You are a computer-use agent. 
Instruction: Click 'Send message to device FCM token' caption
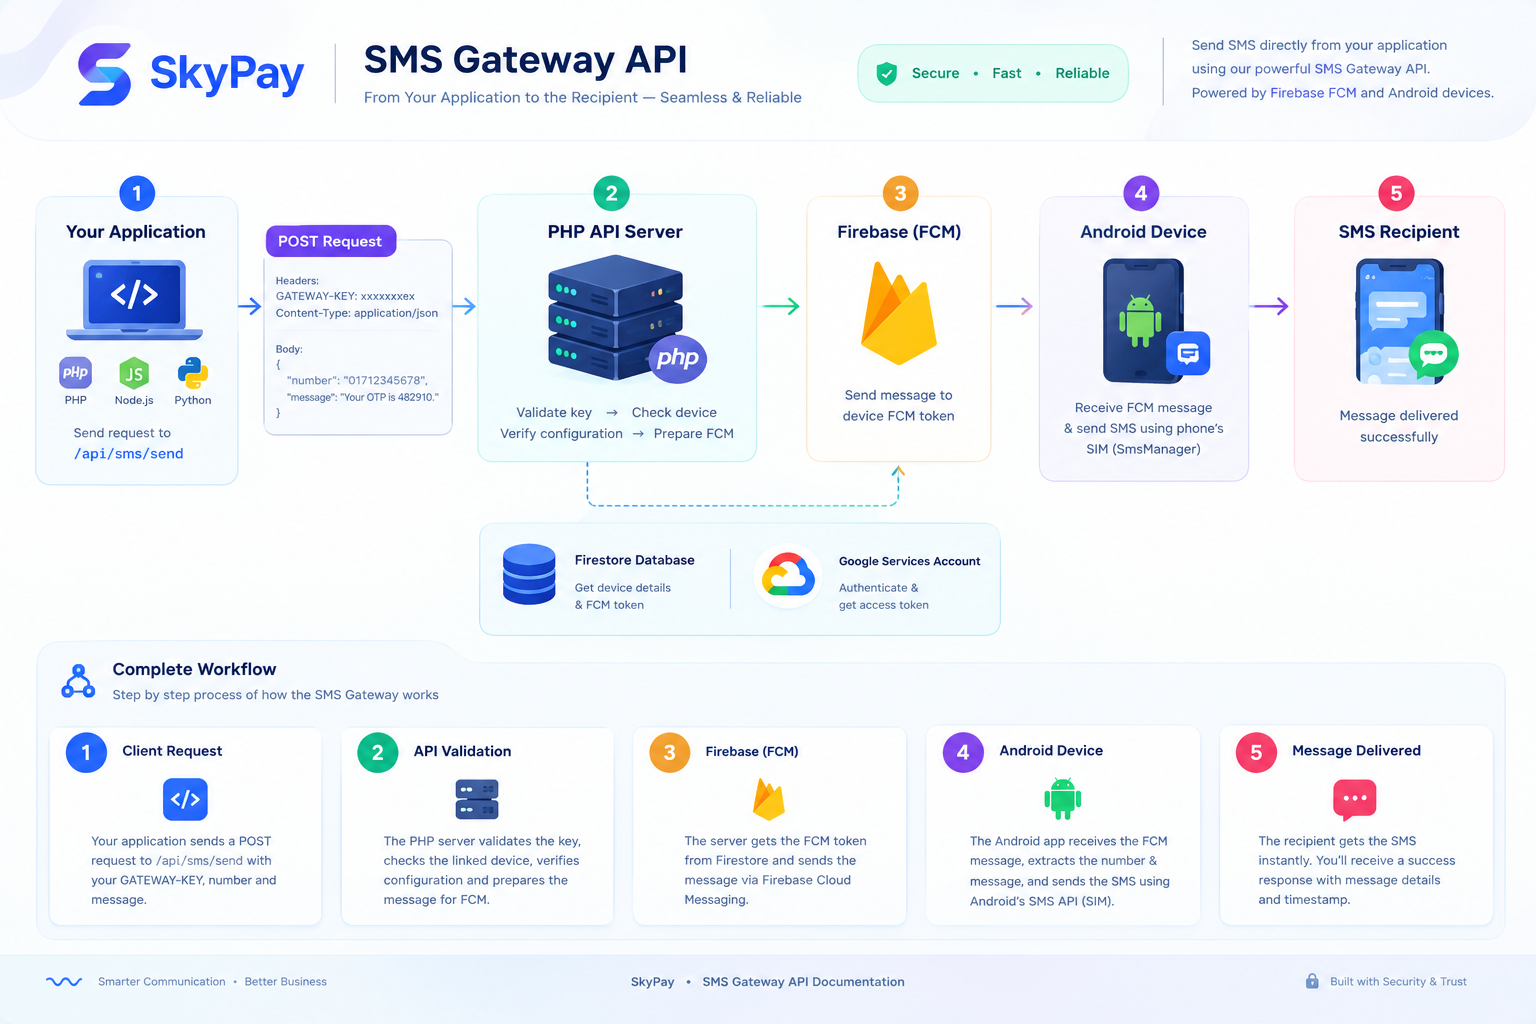pos(898,405)
